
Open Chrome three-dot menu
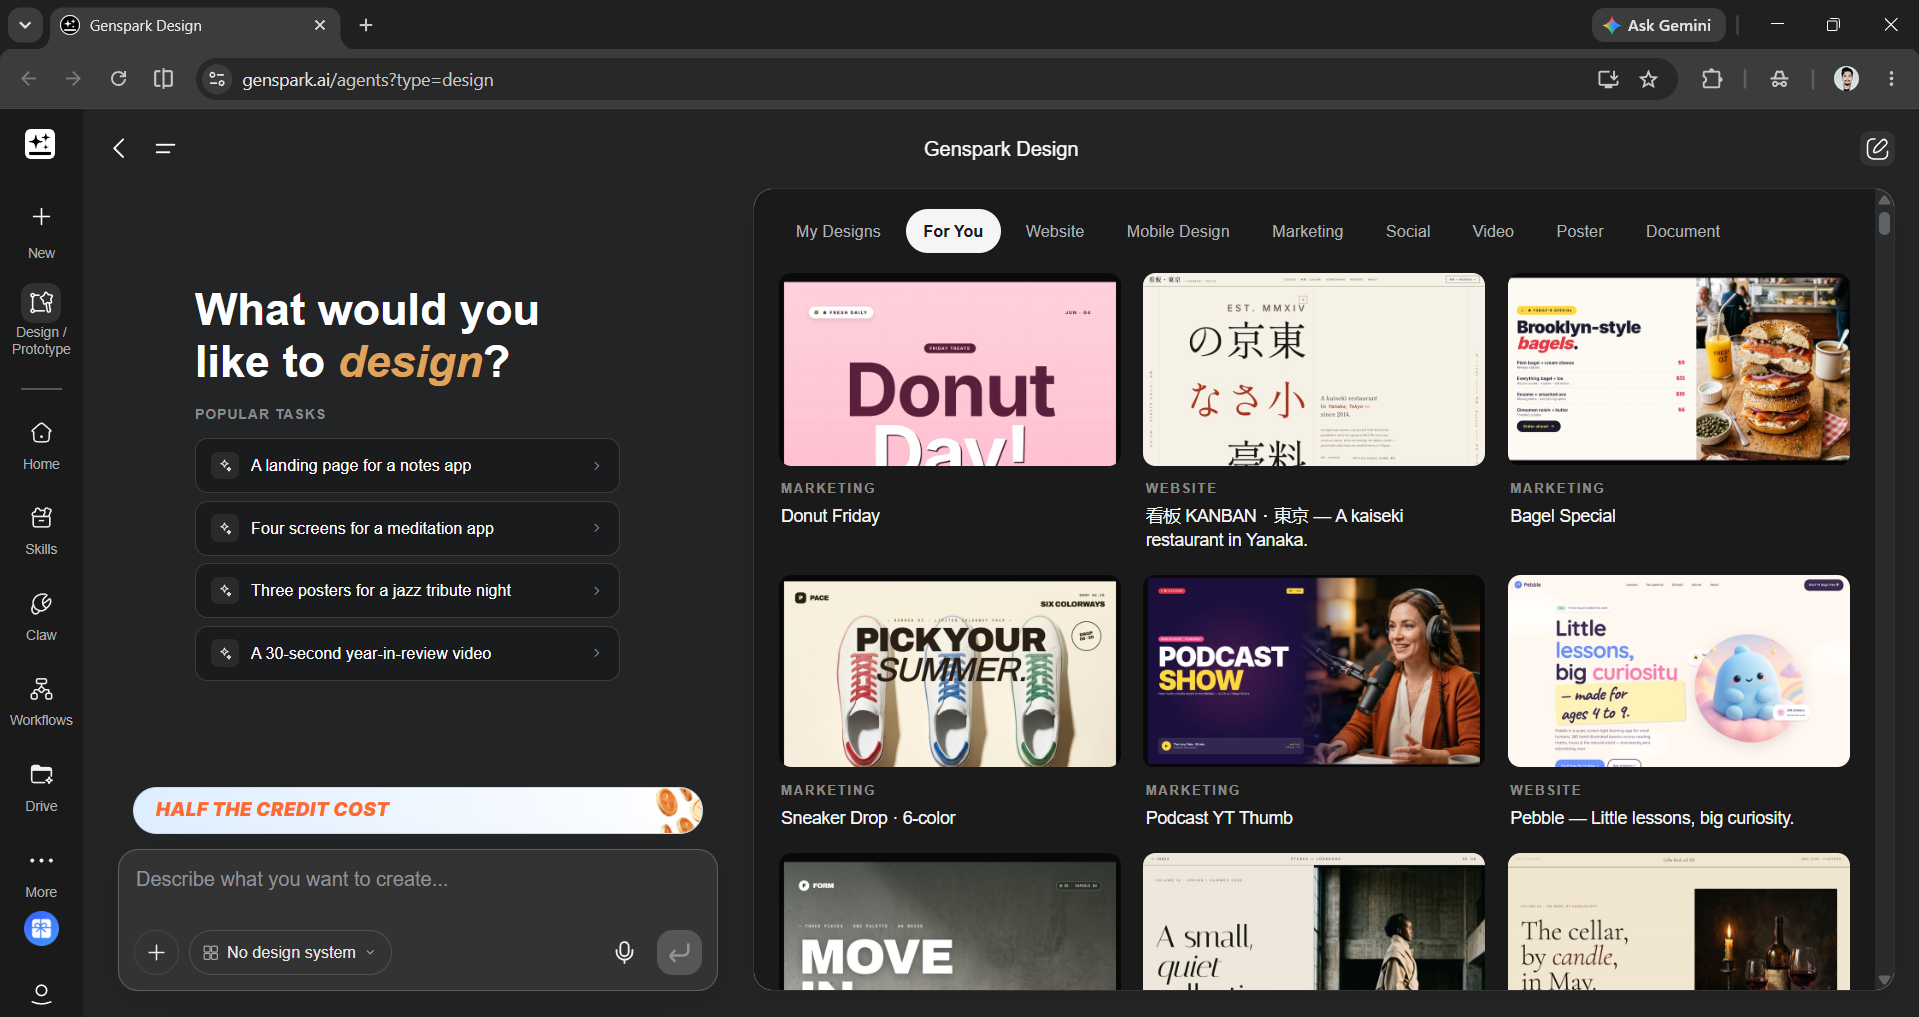tap(1891, 79)
